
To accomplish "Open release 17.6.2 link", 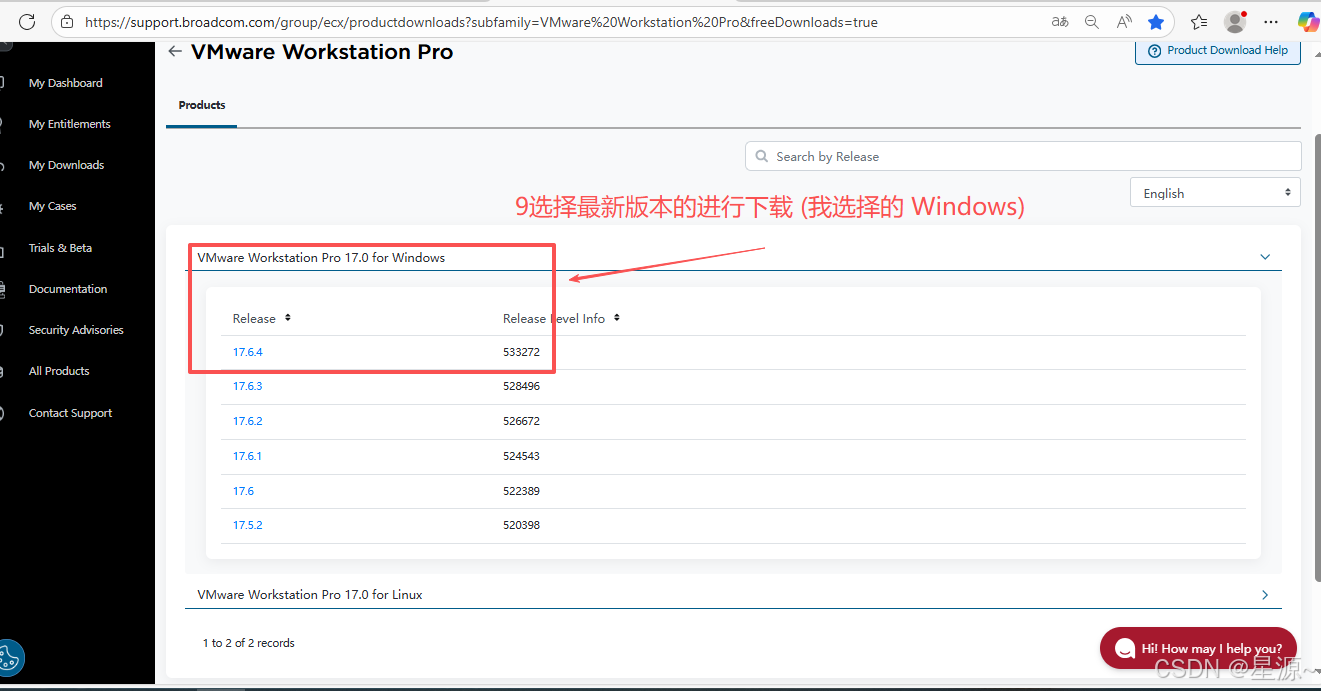I will [247, 421].
